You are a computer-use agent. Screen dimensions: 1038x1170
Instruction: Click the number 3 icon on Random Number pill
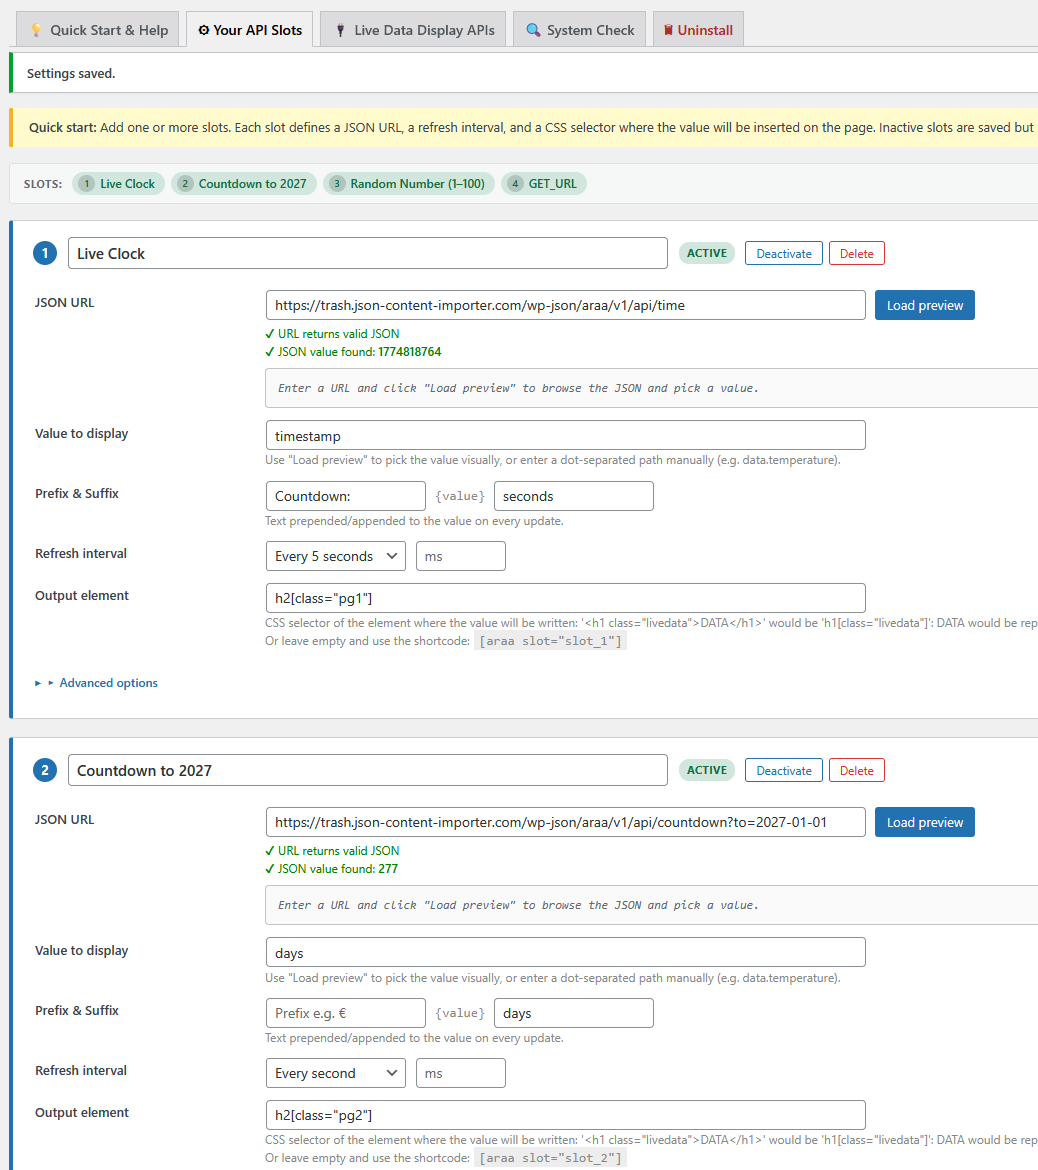336,183
